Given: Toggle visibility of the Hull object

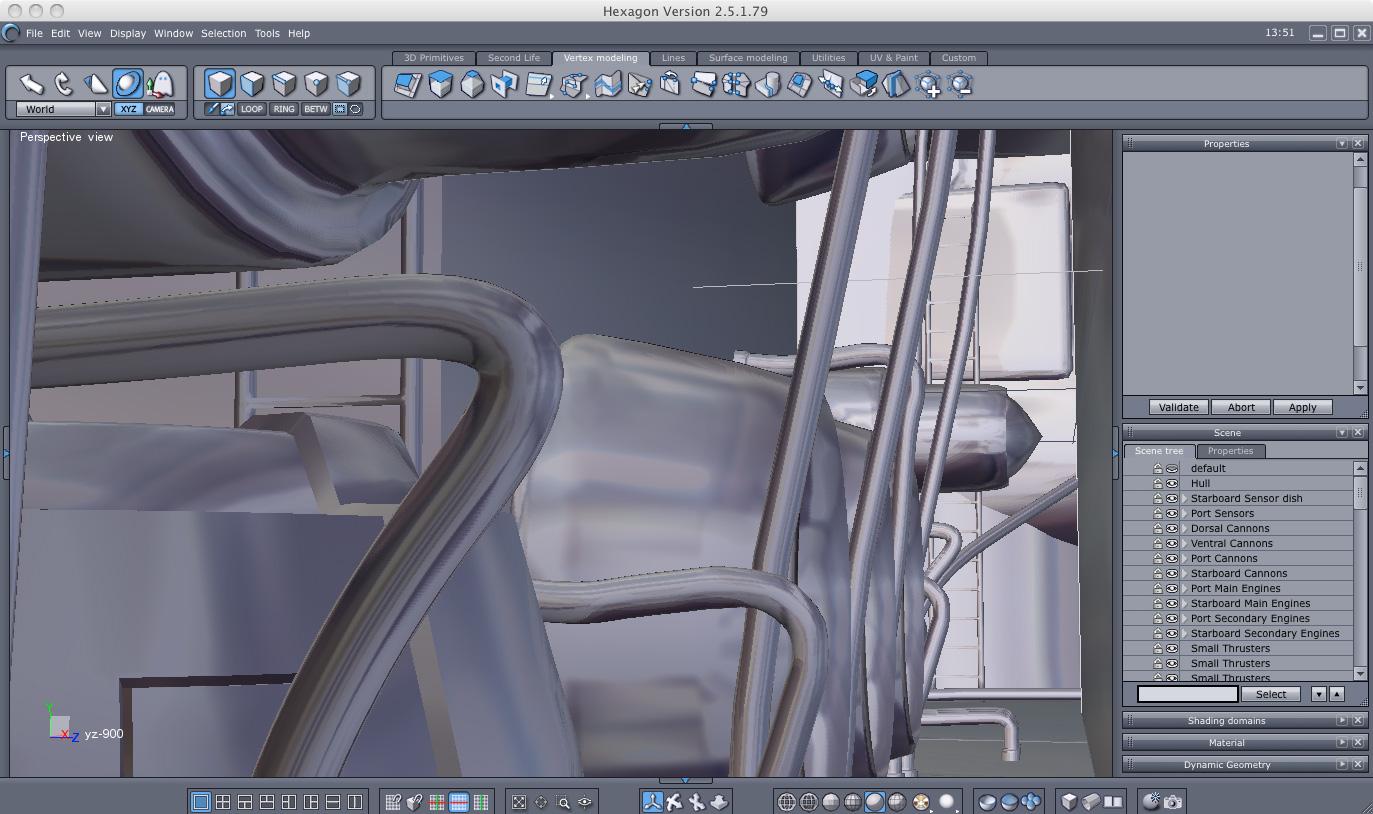Looking at the screenshot, I should coord(1172,483).
